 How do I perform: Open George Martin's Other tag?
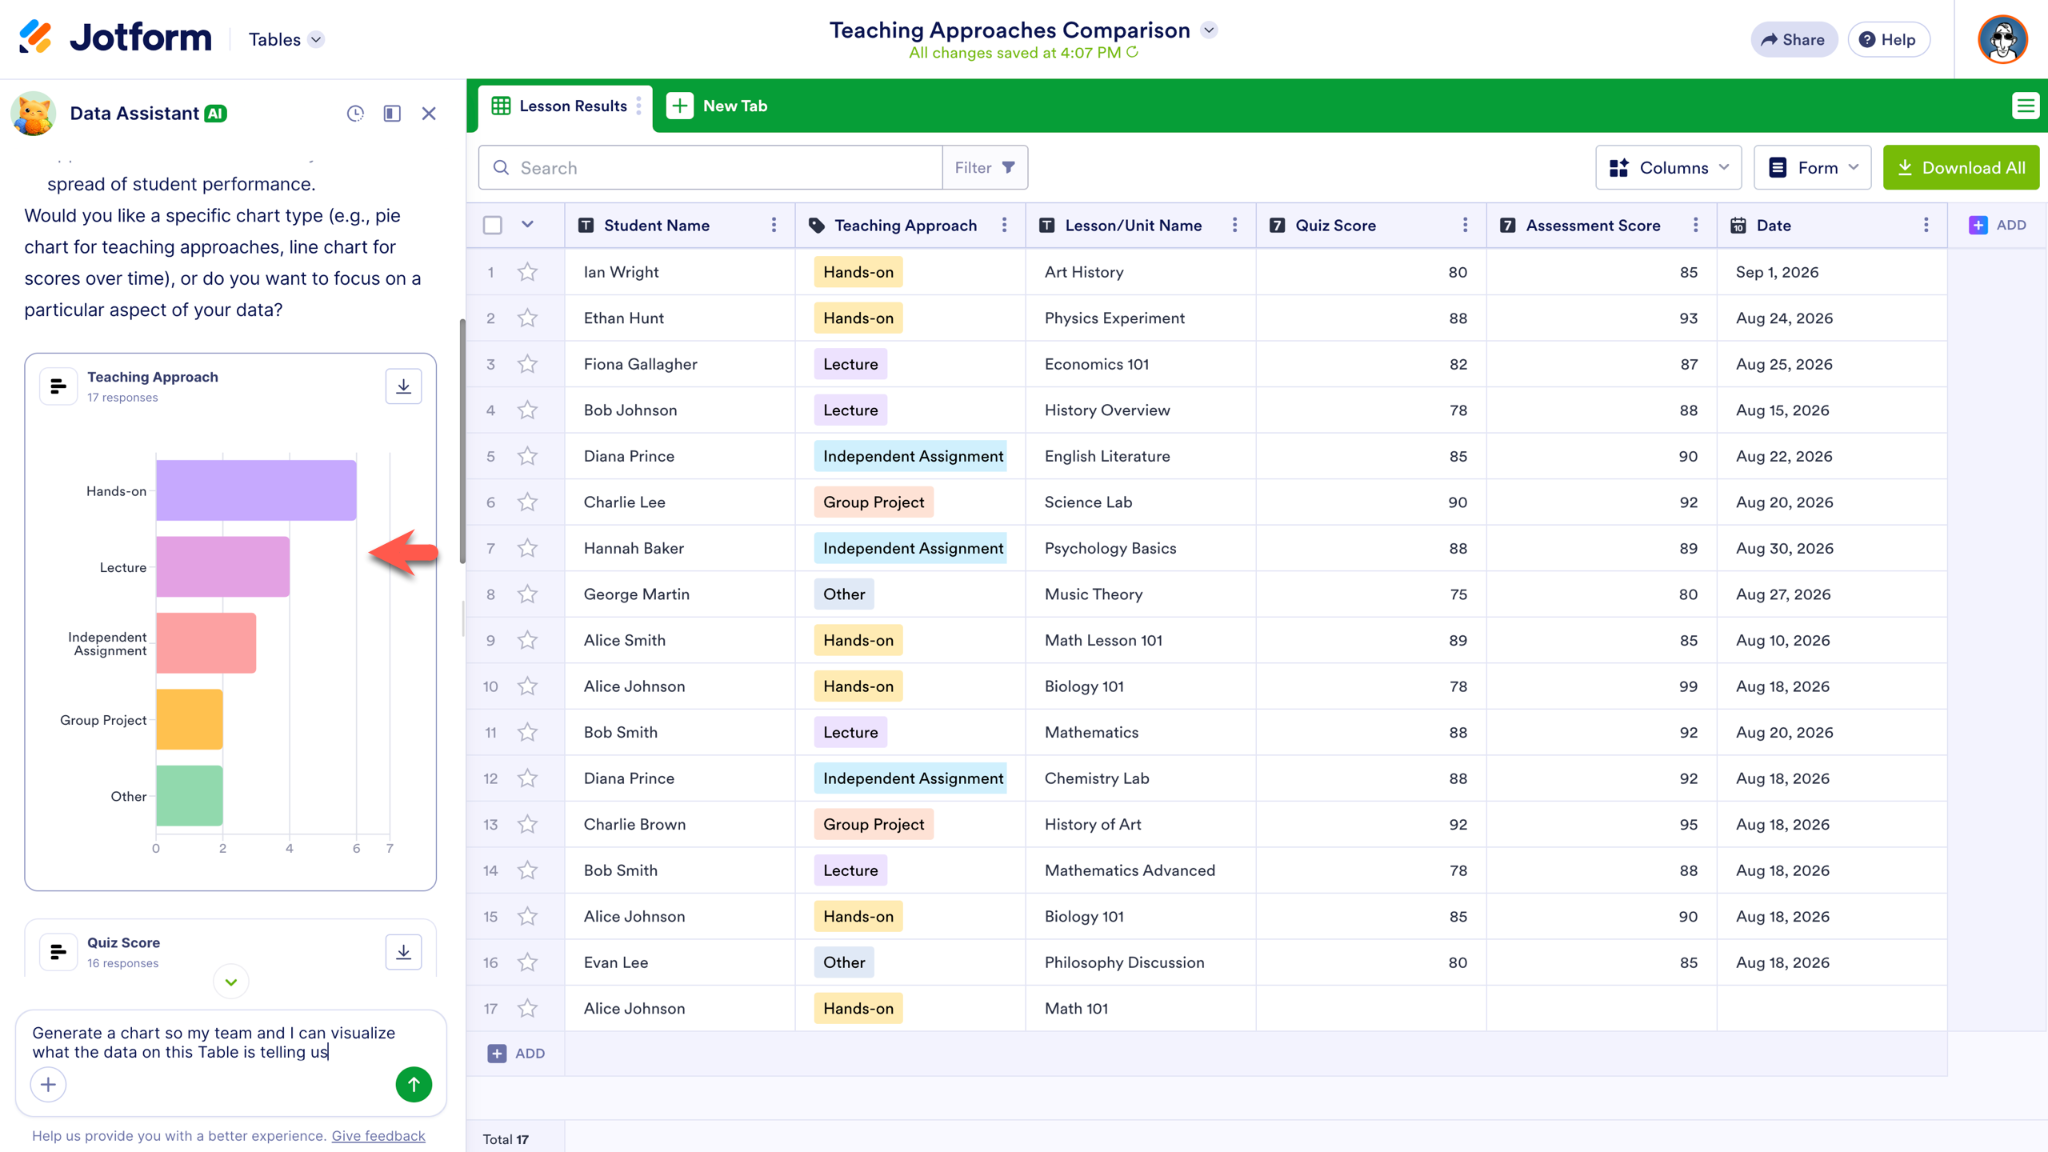pos(844,594)
